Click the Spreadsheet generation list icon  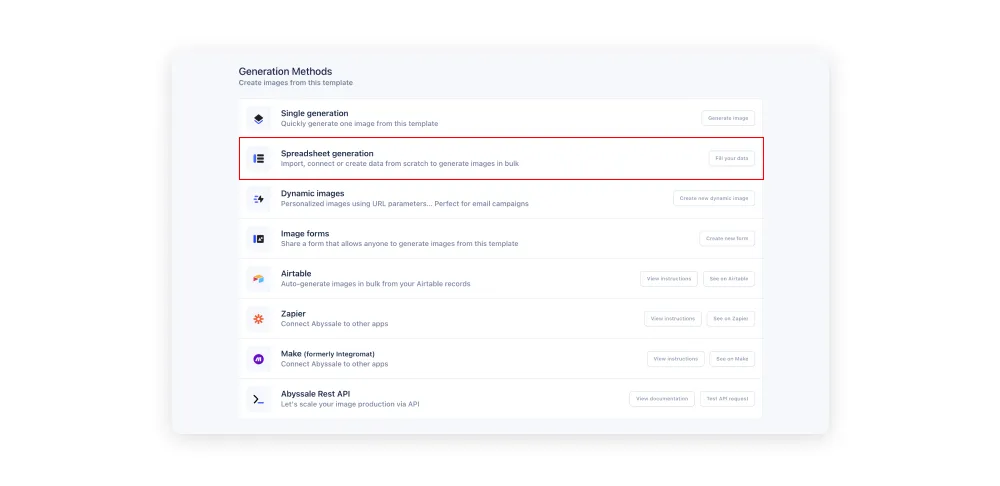[x=258, y=158]
